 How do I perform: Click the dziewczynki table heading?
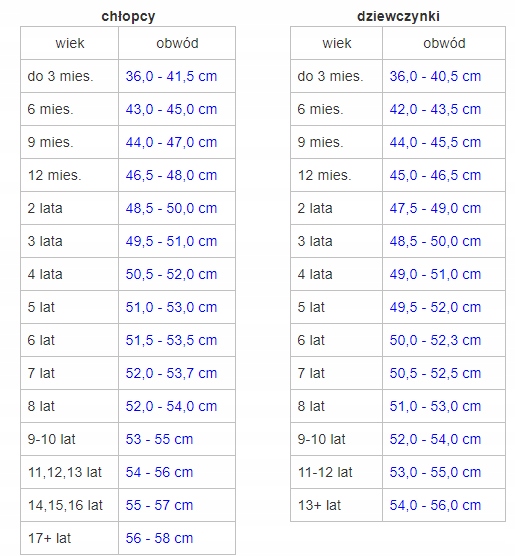[398, 16]
